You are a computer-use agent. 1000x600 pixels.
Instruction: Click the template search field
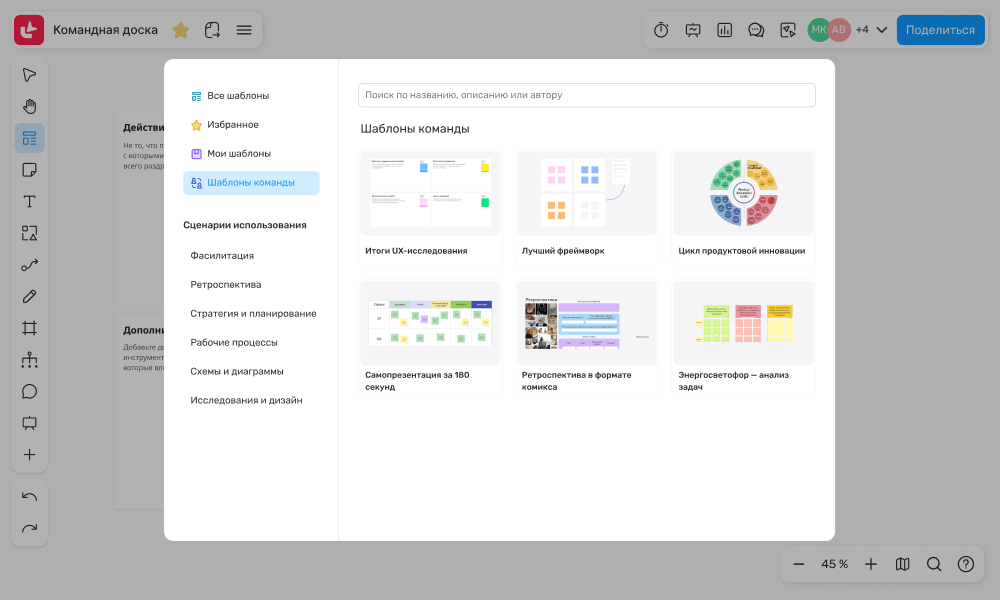(587, 95)
